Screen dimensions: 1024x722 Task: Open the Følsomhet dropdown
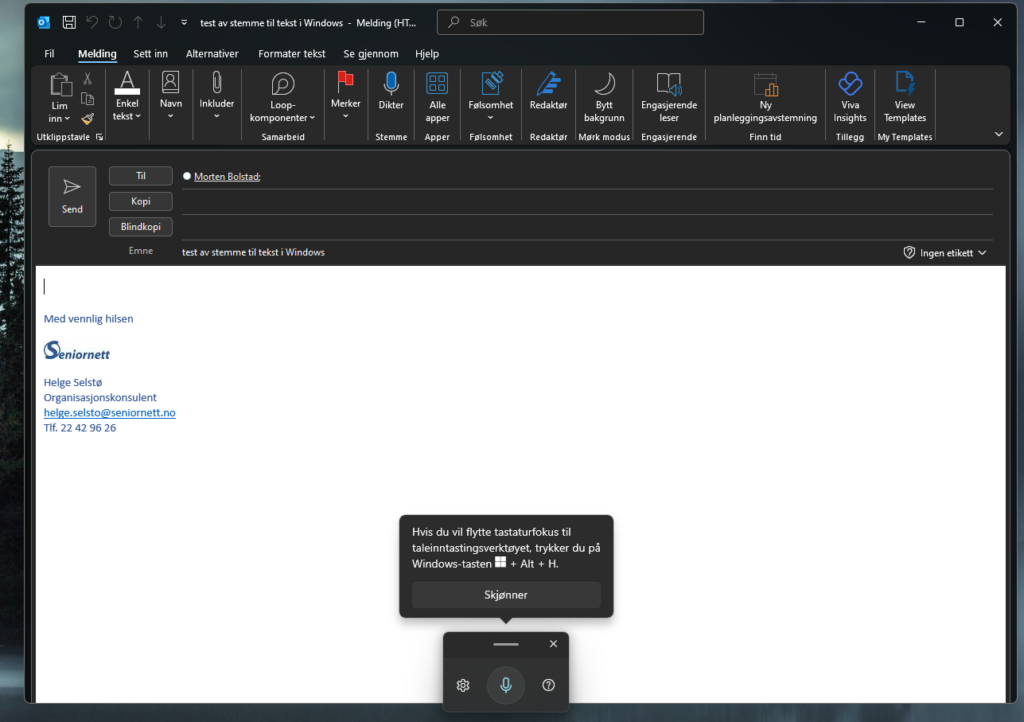coord(490,95)
